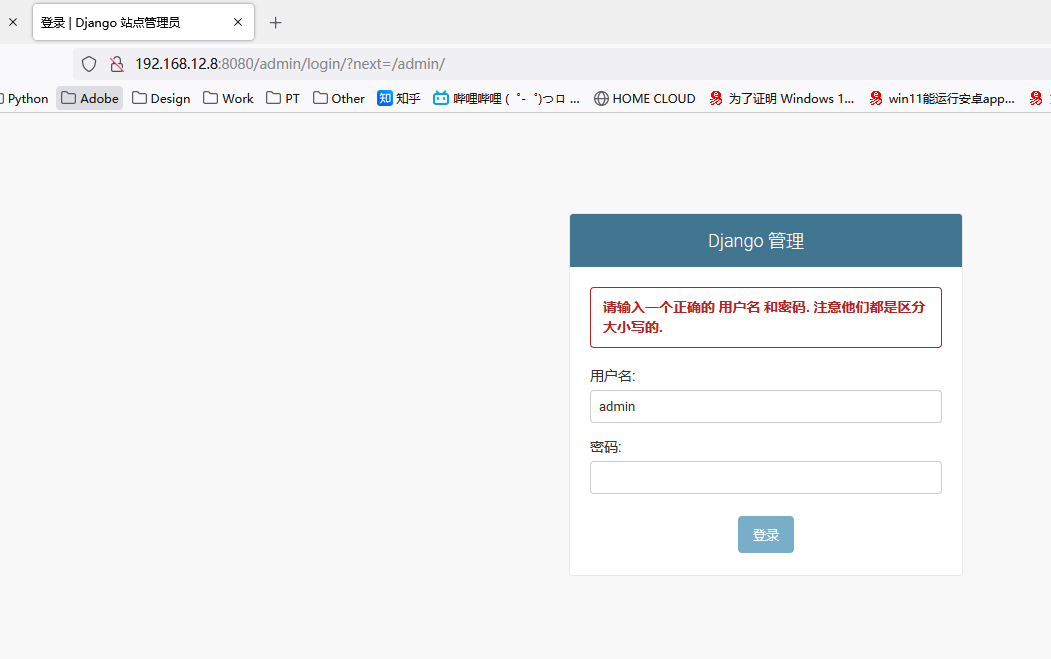Click the address bar URL
Image resolution: width=1051 pixels, height=659 pixels.
[x=290, y=64]
